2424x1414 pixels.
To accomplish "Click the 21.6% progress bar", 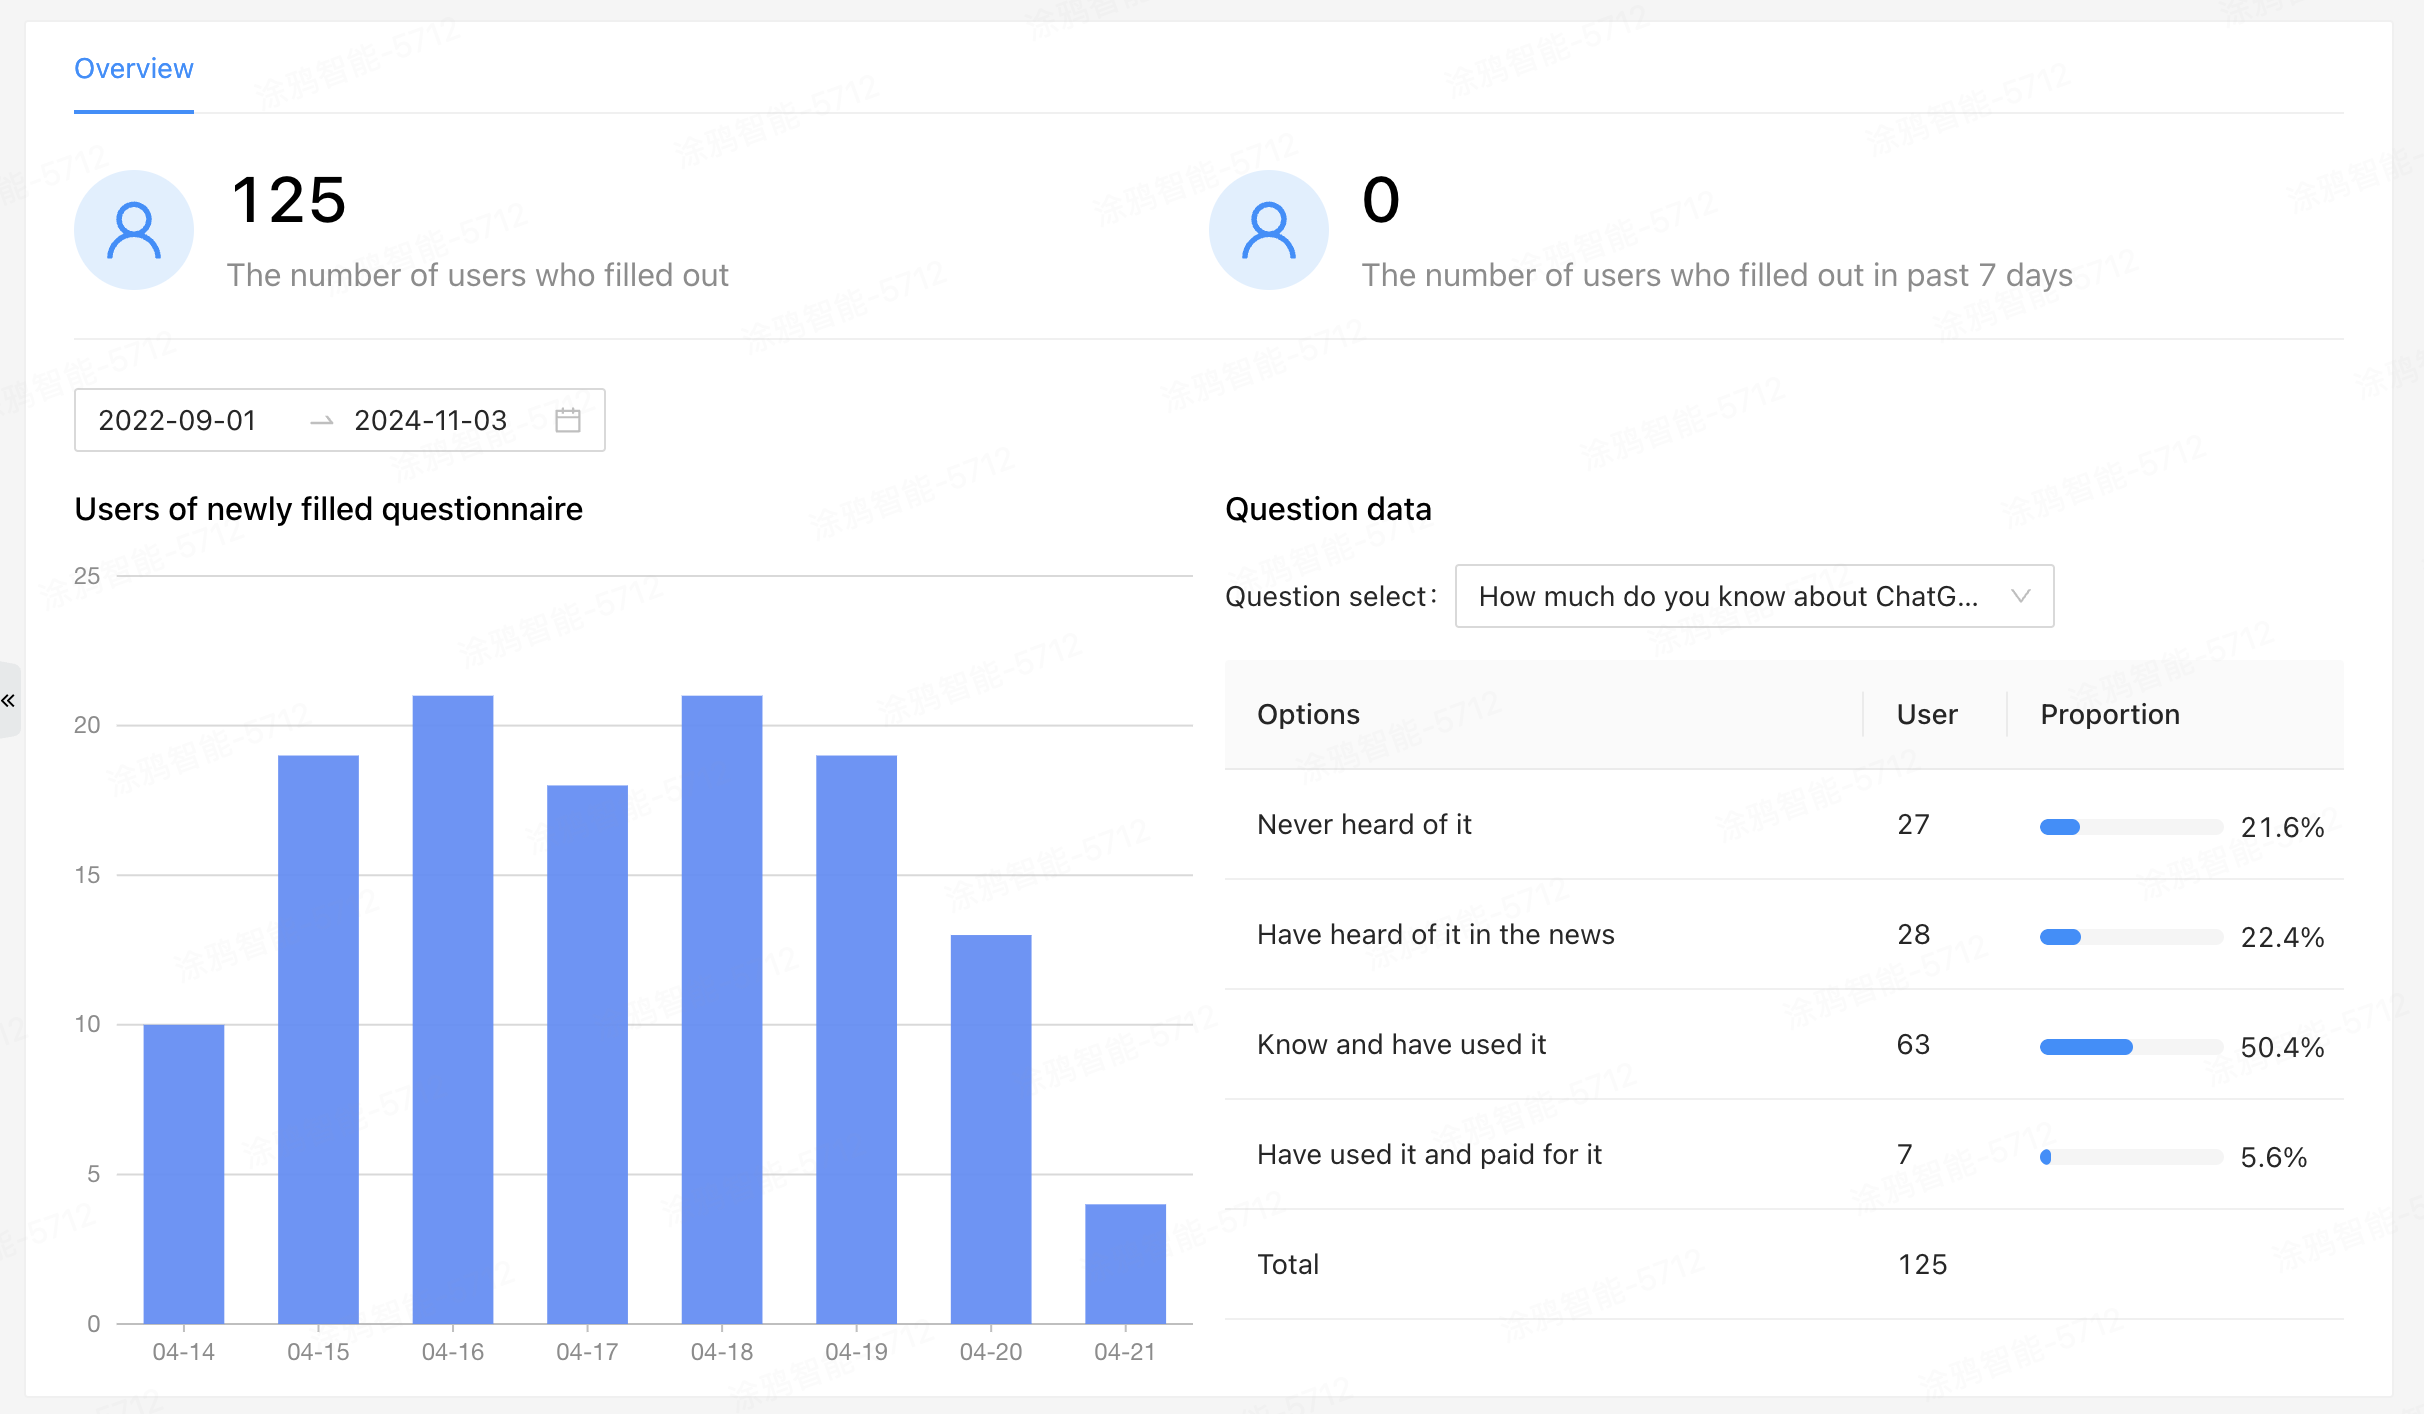I will click(2131, 827).
